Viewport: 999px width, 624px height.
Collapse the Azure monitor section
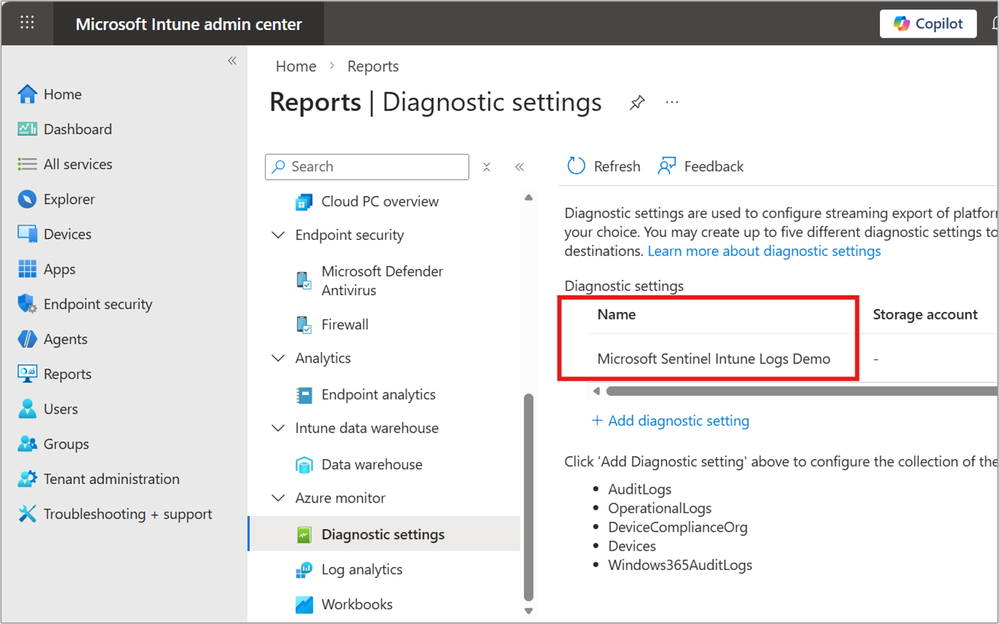click(x=279, y=498)
